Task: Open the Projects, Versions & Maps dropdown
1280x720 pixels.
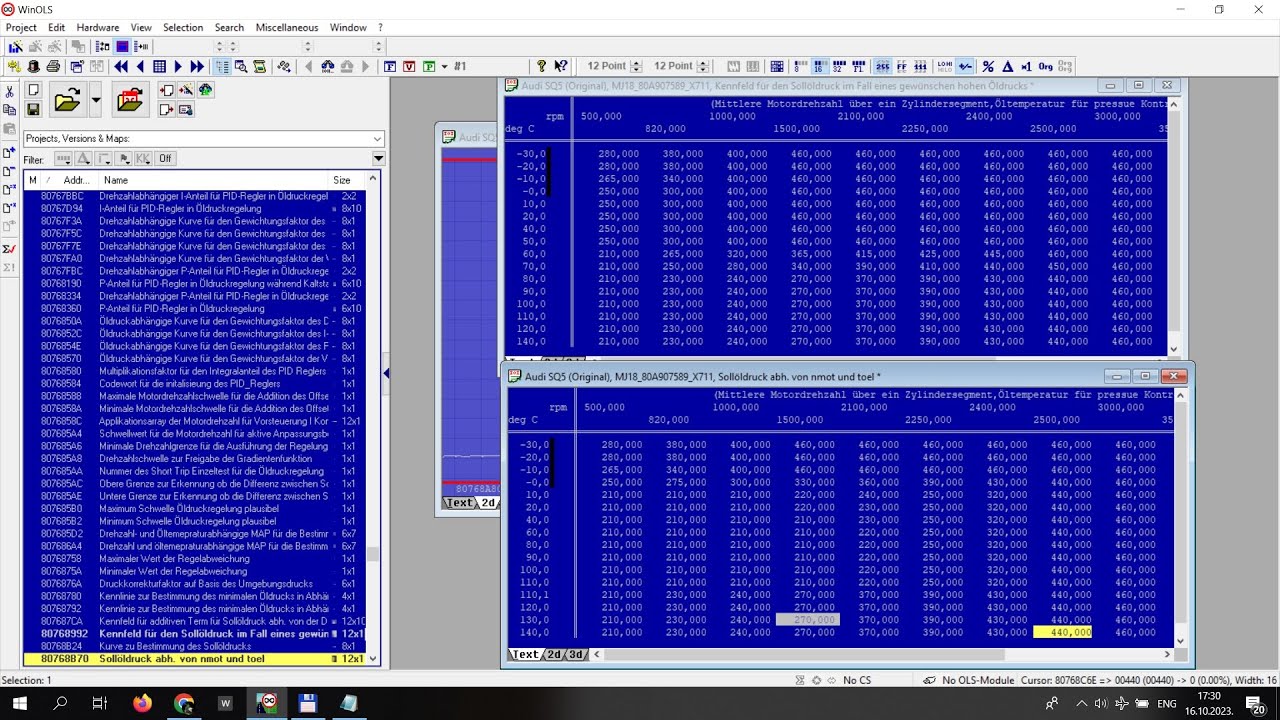Action: [x=204, y=139]
